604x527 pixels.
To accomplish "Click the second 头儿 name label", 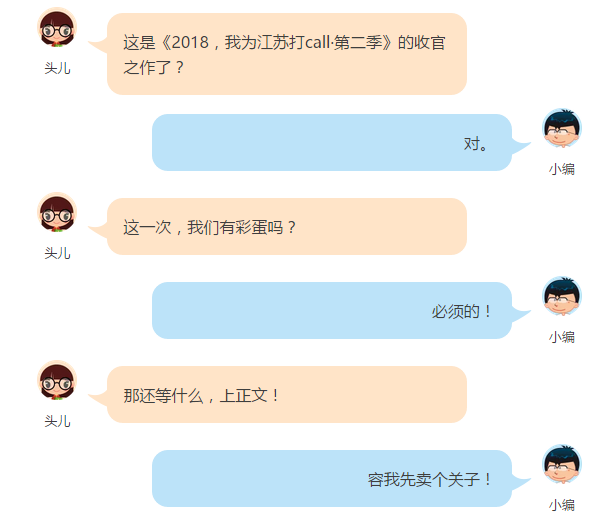I will click(57, 253).
